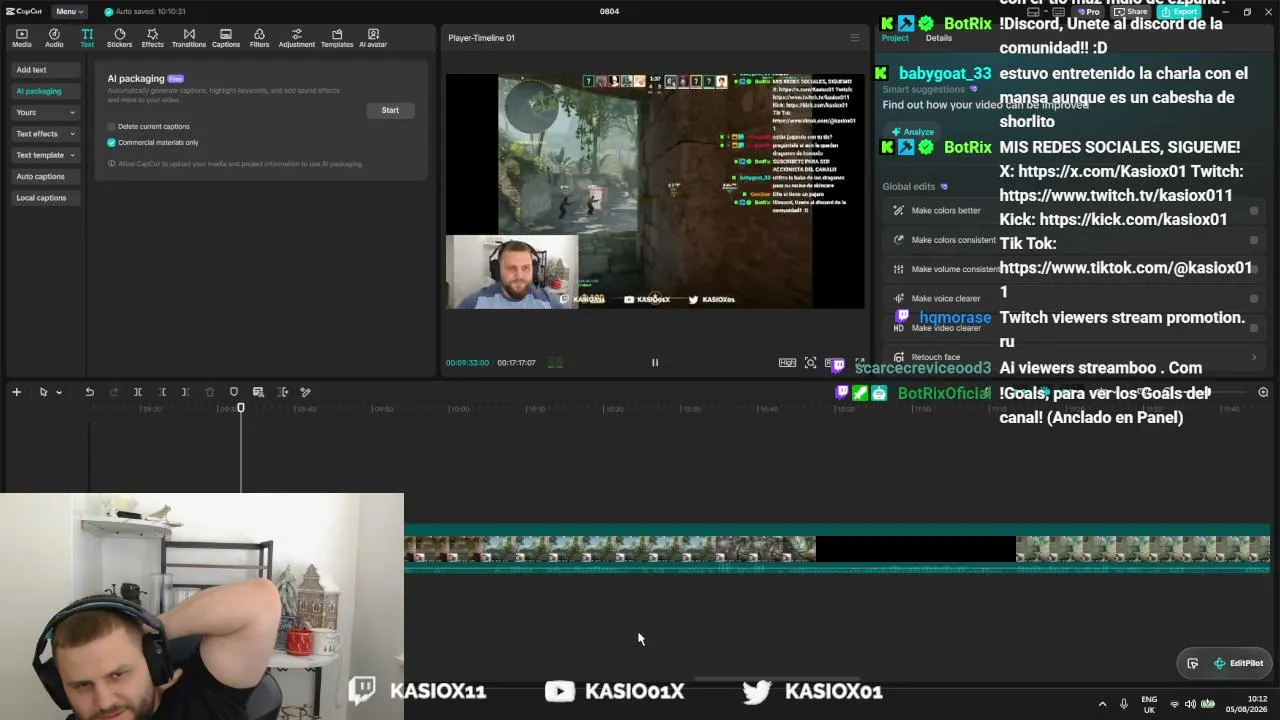Click the ENG UK language indicator

(1149, 704)
